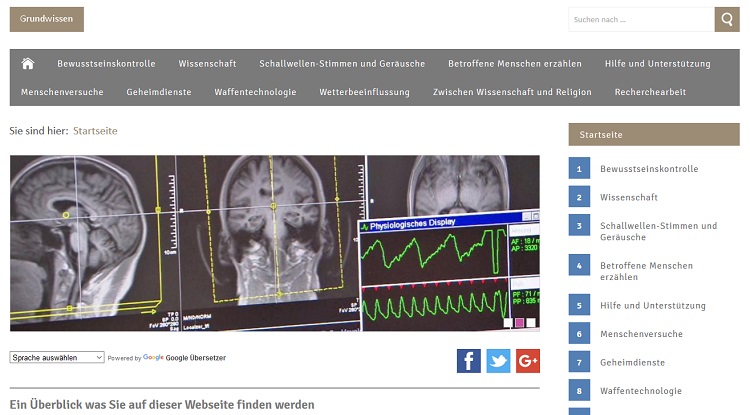Click the home icon in navigation bar
Viewport: 750px width, 415px height.
pos(28,64)
